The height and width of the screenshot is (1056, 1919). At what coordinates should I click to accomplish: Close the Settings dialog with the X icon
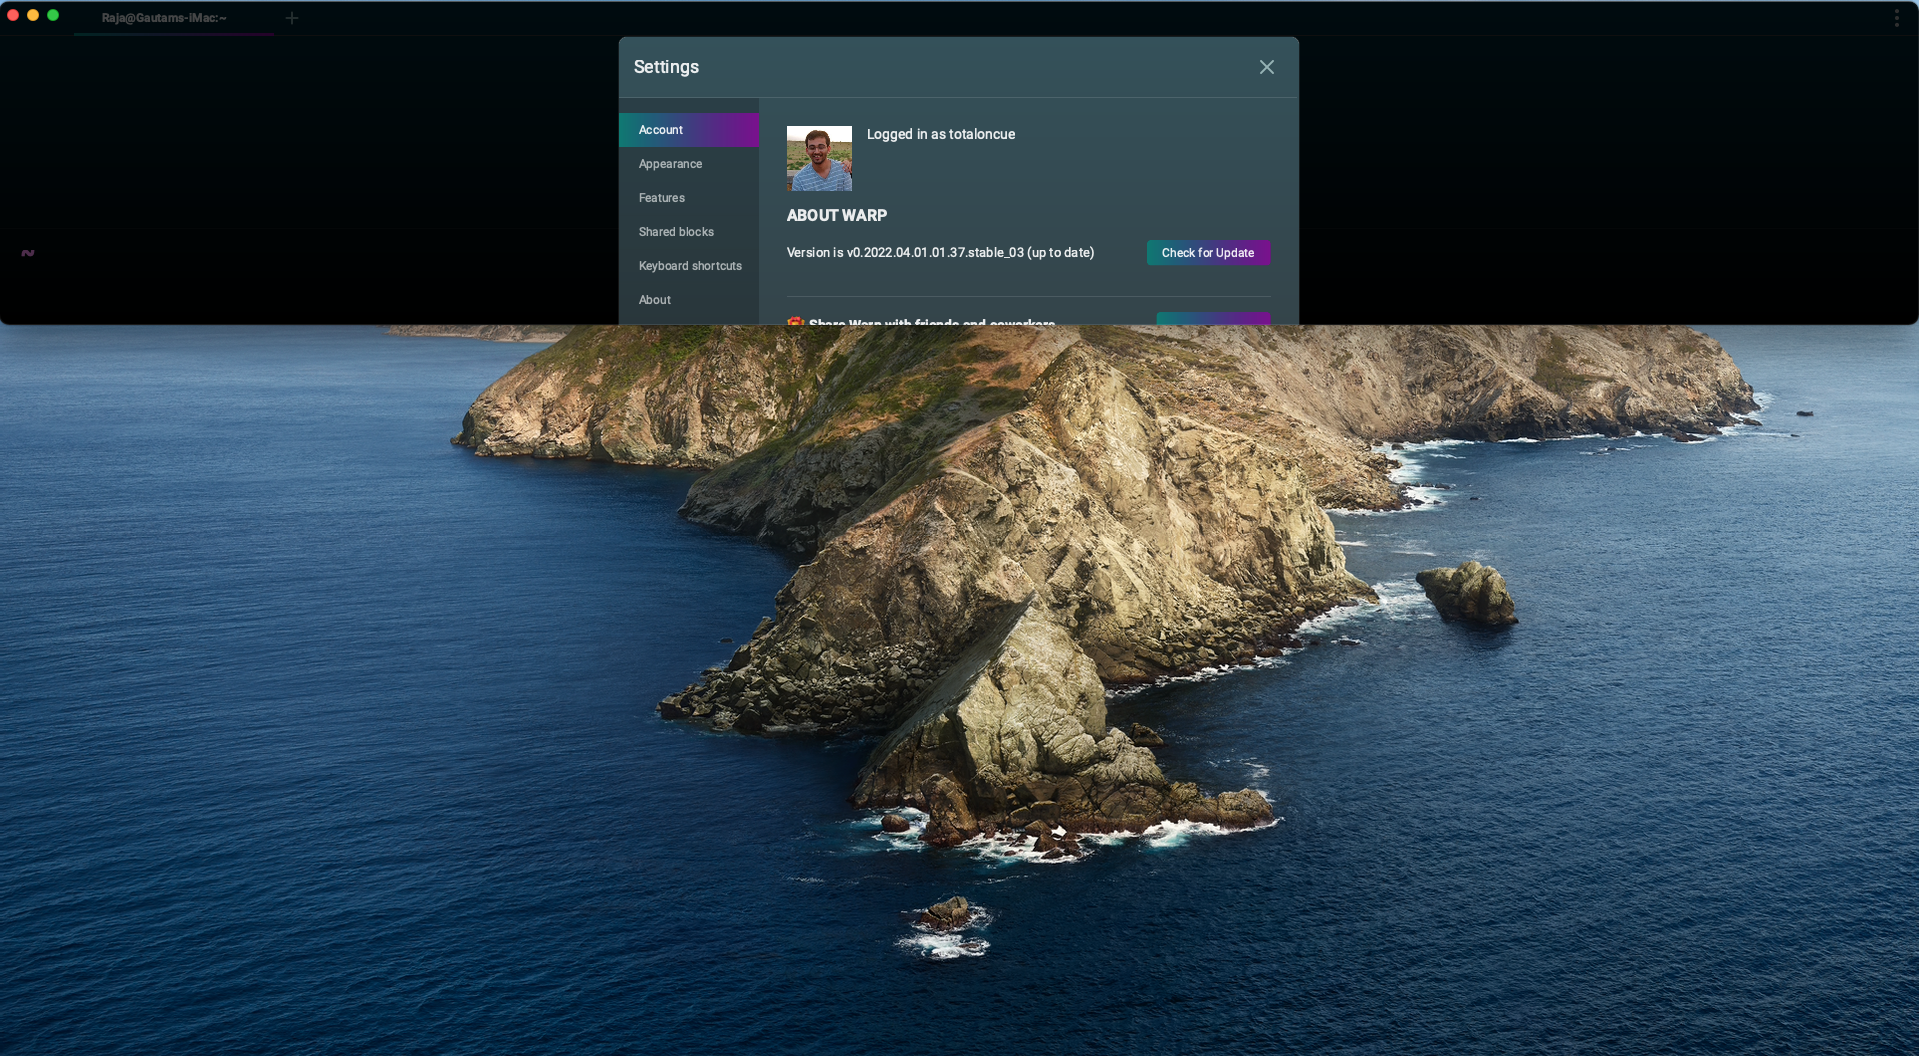point(1266,67)
